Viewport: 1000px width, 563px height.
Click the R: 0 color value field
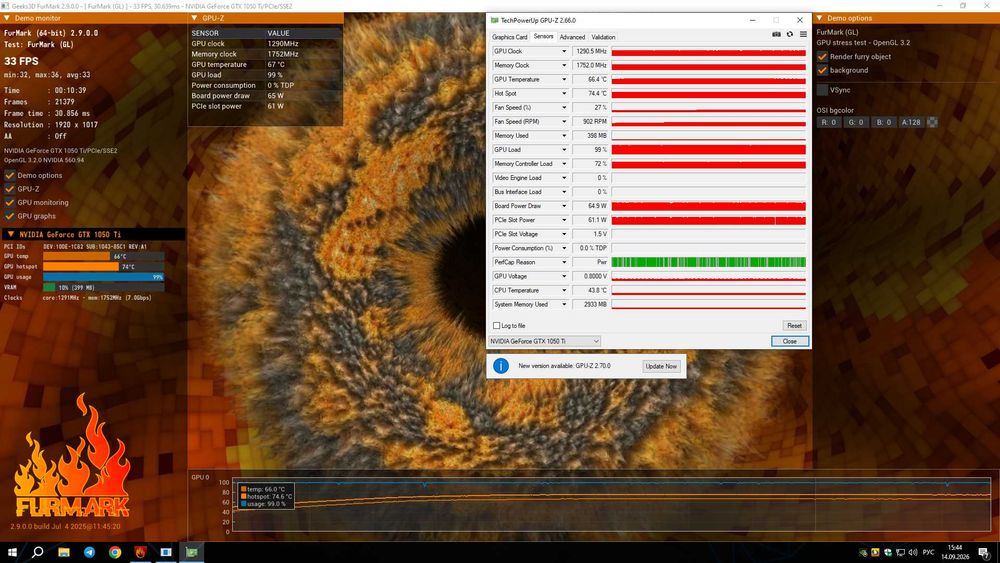(828, 122)
